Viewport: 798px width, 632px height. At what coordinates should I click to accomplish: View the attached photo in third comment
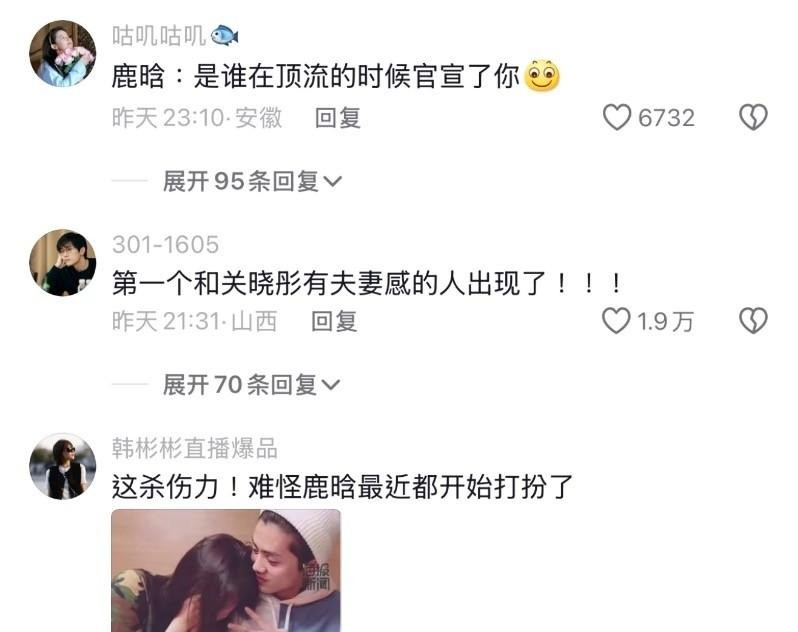tap(226, 570)
